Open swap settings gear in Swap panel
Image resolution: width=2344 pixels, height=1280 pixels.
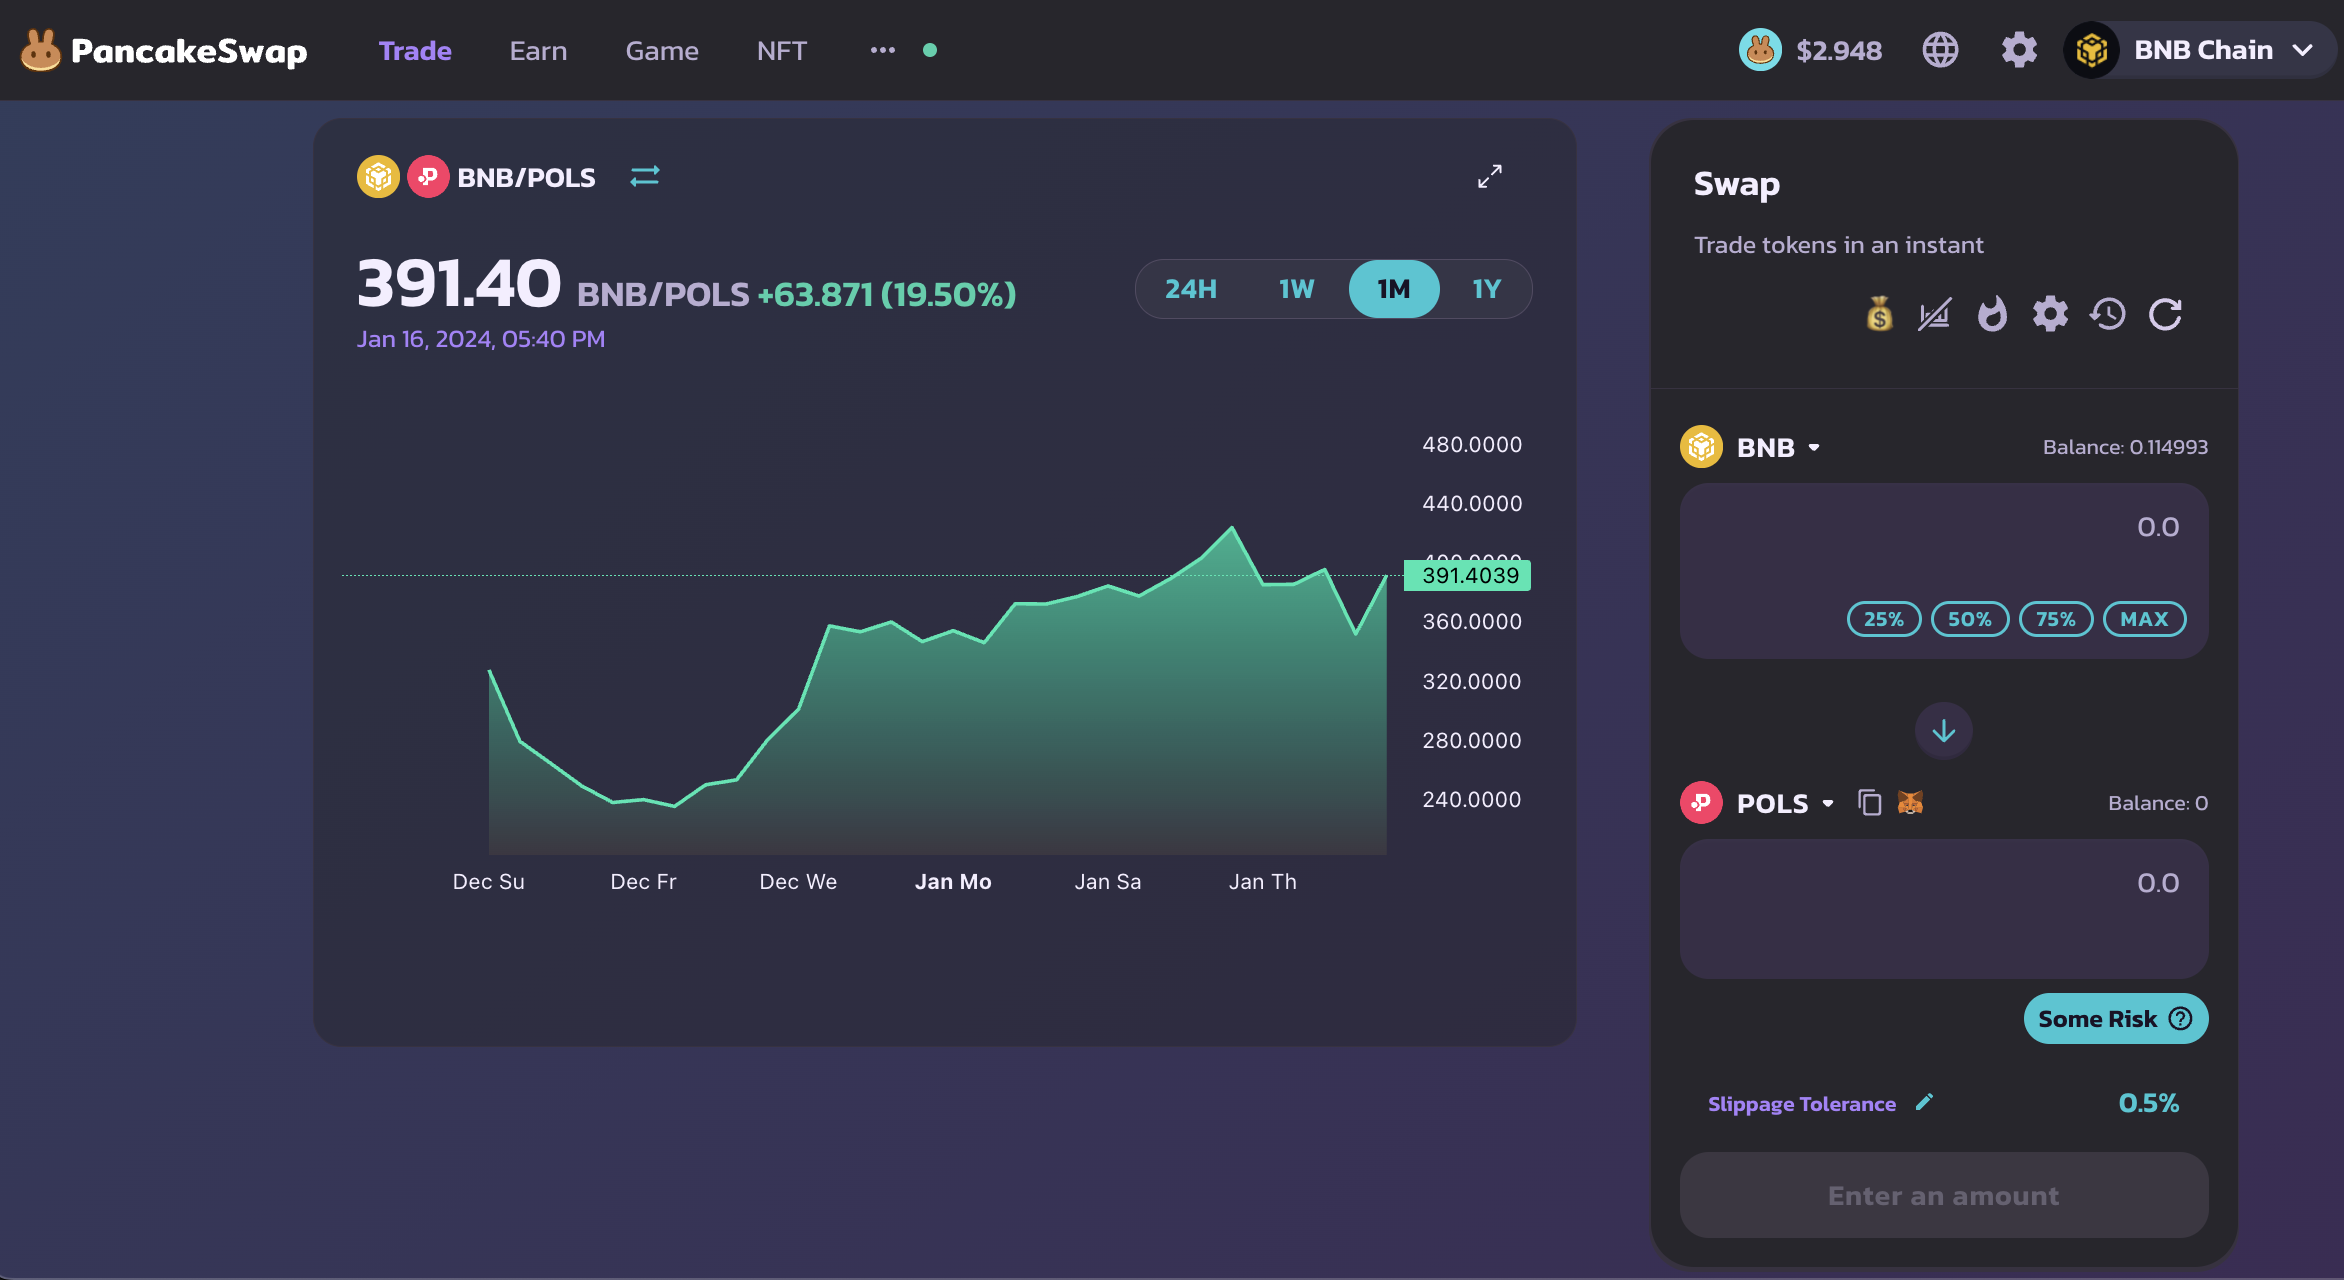pos(2049,315)
